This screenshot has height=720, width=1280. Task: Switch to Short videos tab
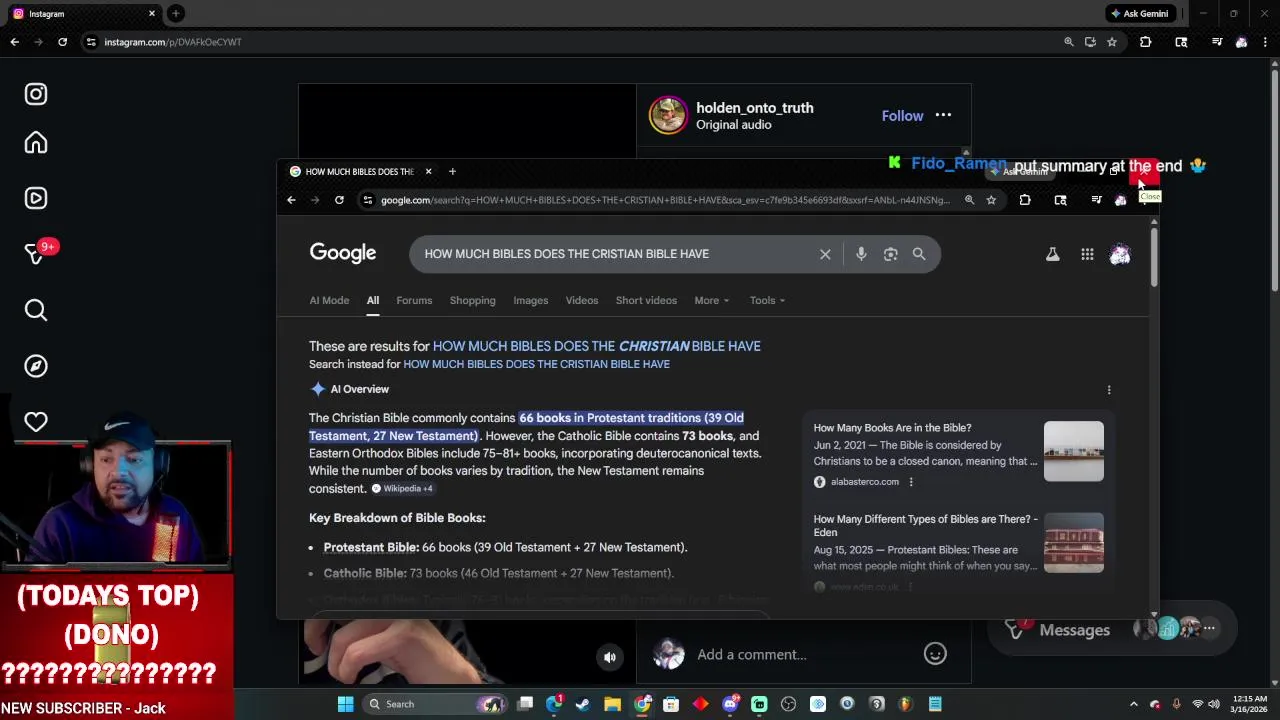(x=646, y=300)
